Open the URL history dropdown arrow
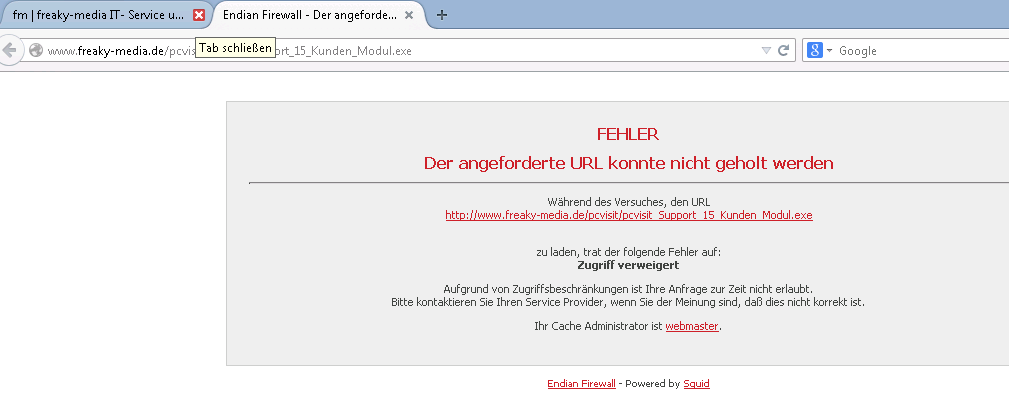The width and height of the screenshot is (1009, 414). point(766,50)
